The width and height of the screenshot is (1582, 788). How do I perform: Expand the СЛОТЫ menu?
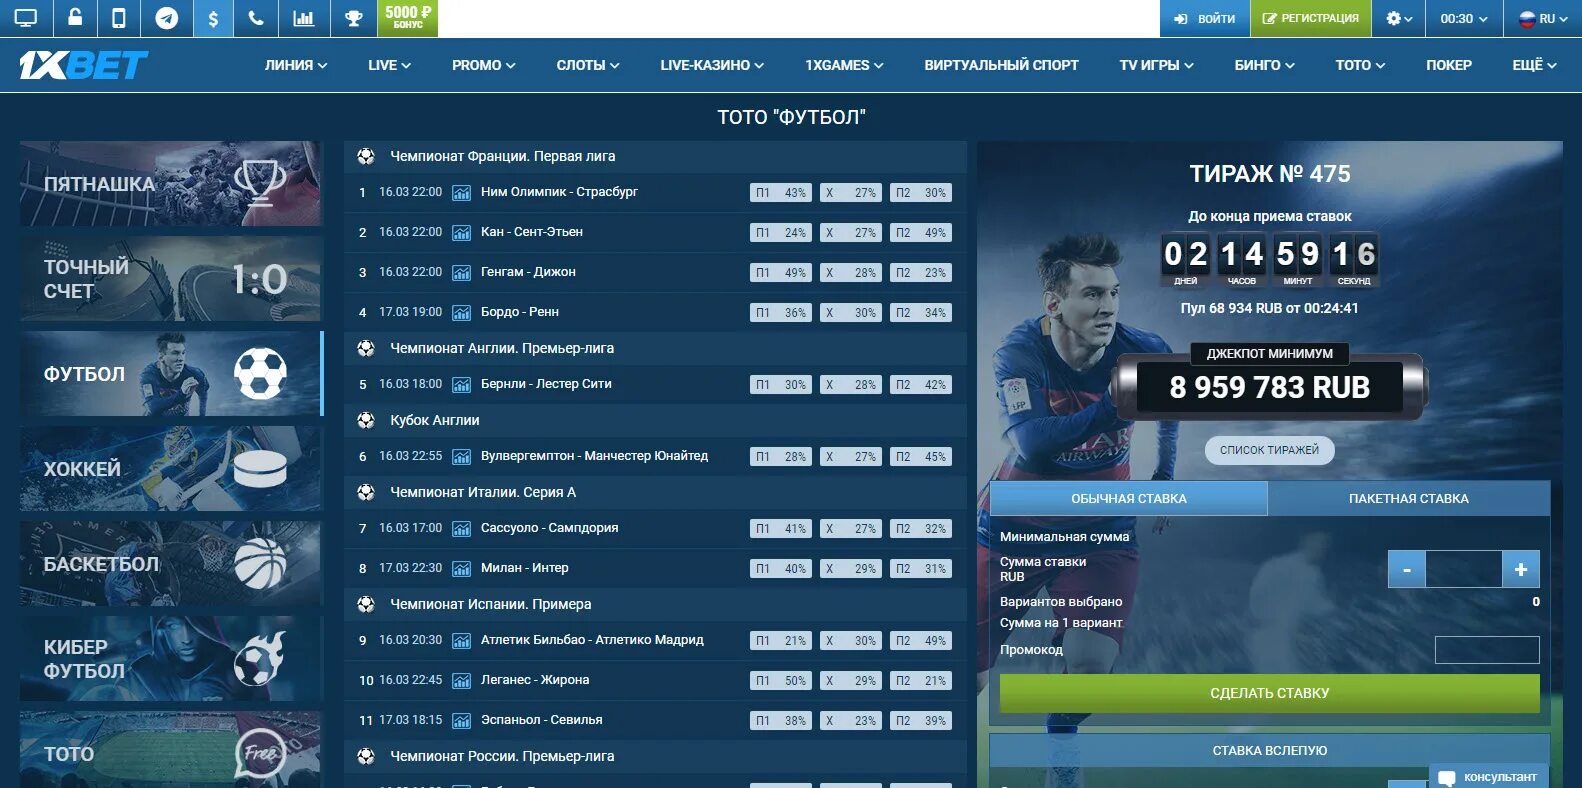coord(588,65)
